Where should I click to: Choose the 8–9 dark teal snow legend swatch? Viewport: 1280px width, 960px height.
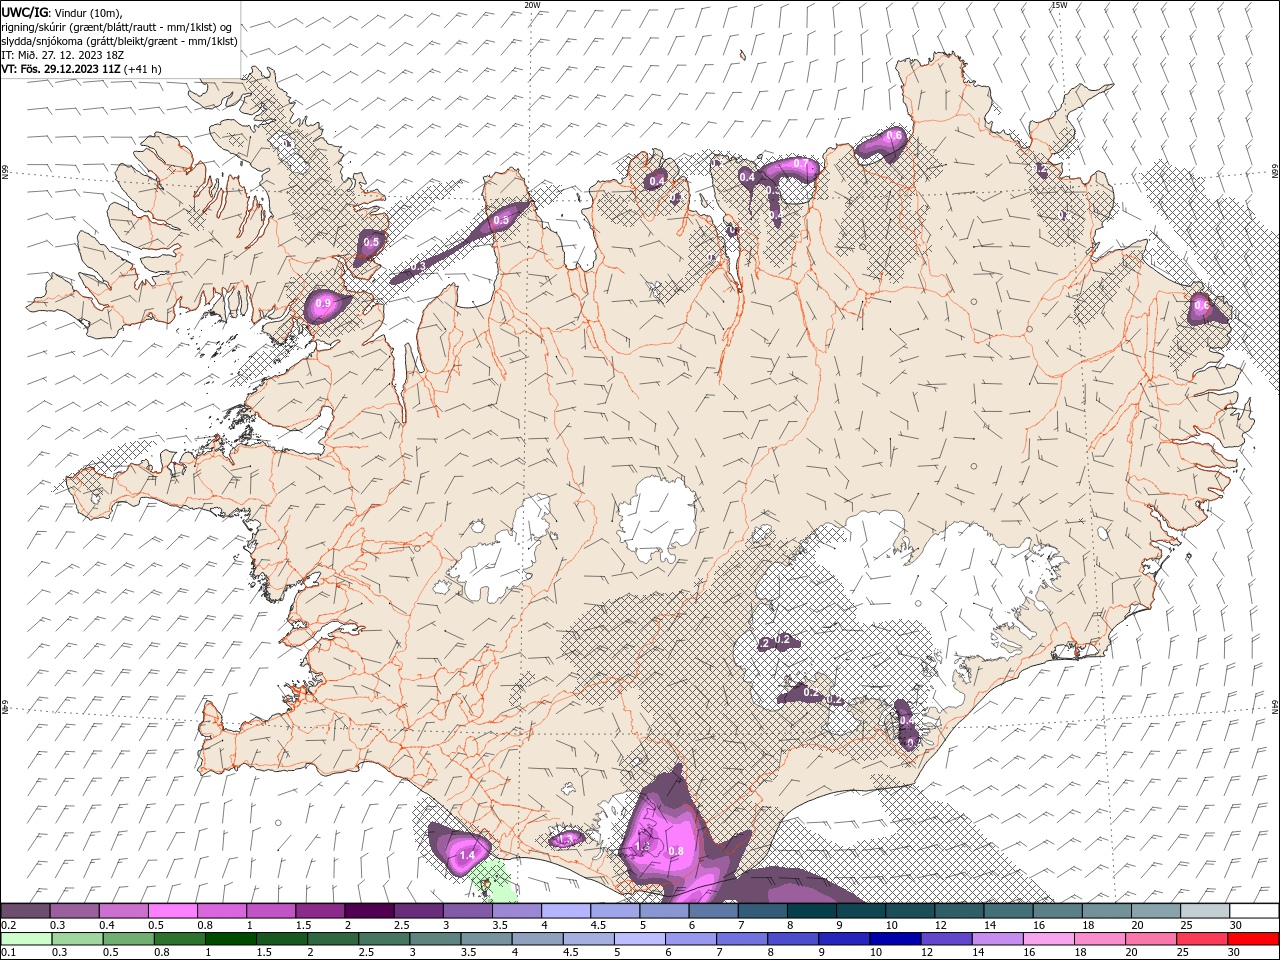click(x=810, y=911)
